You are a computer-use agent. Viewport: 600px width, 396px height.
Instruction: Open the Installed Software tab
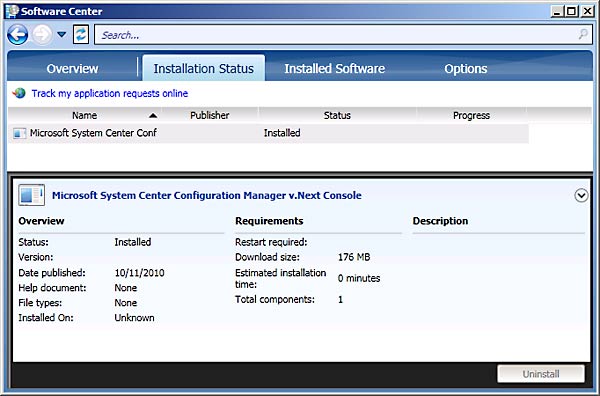pos(334,68)
